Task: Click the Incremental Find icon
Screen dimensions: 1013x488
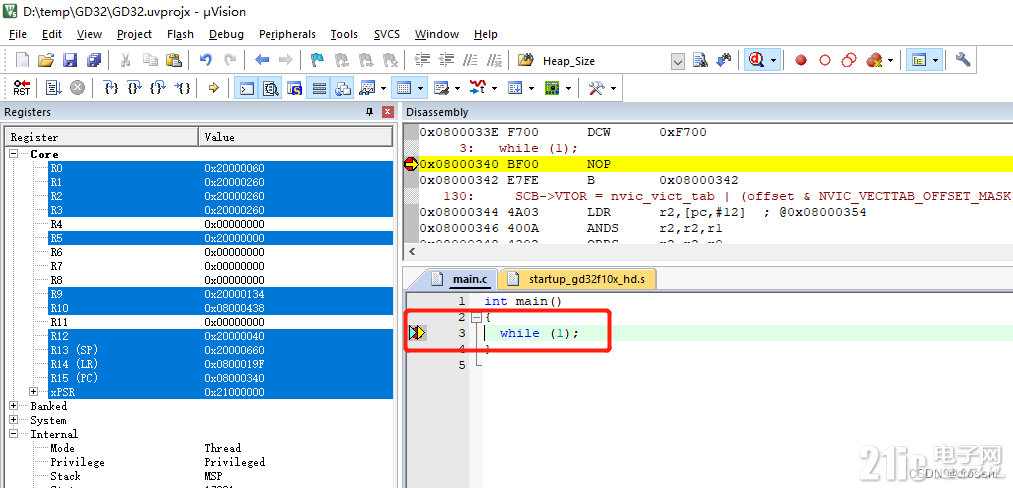Action: pyautogui.click(x=724, y=60)
